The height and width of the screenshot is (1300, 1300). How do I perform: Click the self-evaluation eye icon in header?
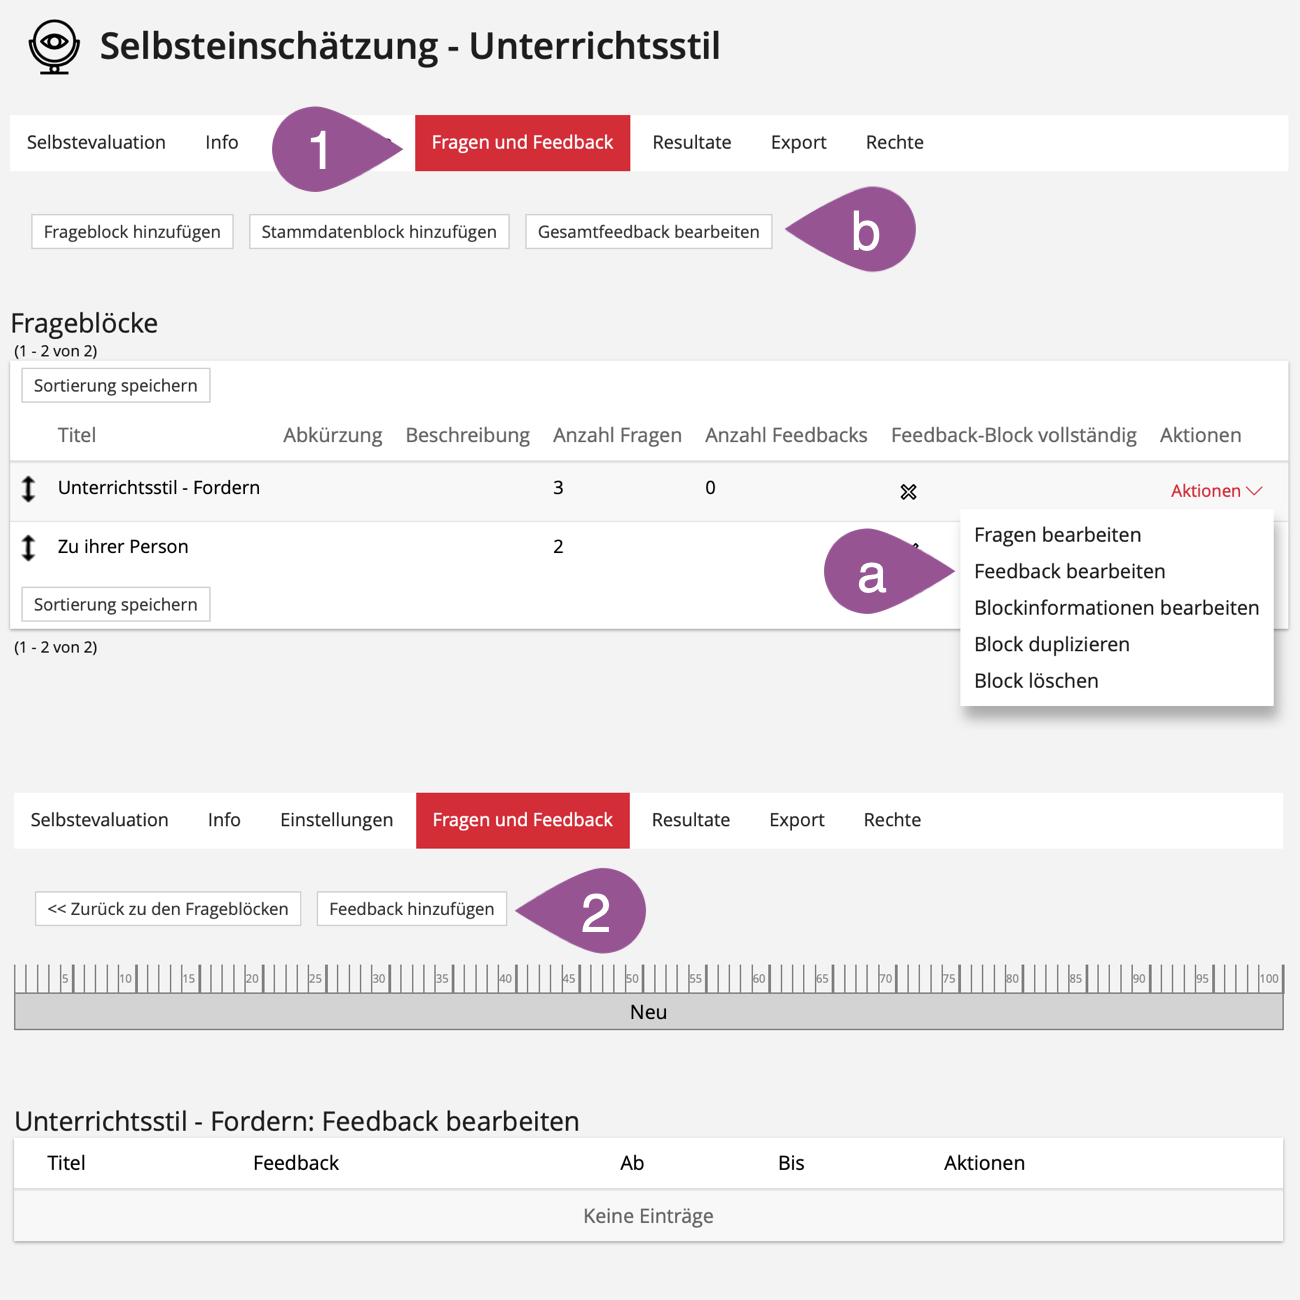[54, 47]
